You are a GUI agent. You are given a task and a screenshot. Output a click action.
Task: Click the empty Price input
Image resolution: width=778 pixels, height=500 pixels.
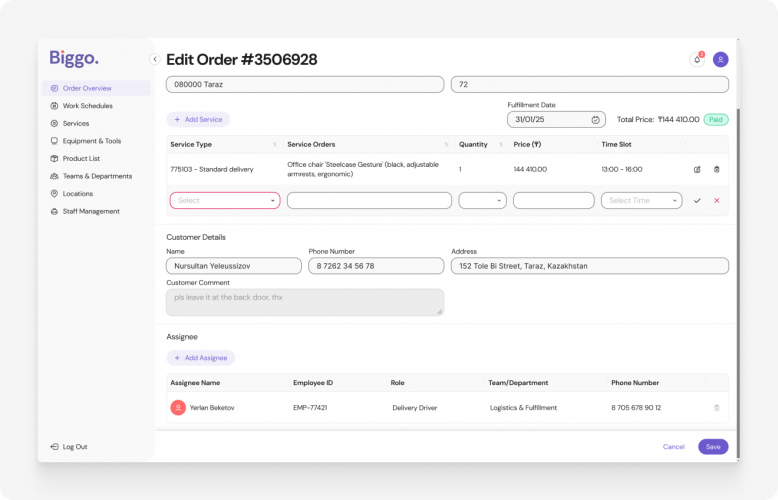point(554,200)
